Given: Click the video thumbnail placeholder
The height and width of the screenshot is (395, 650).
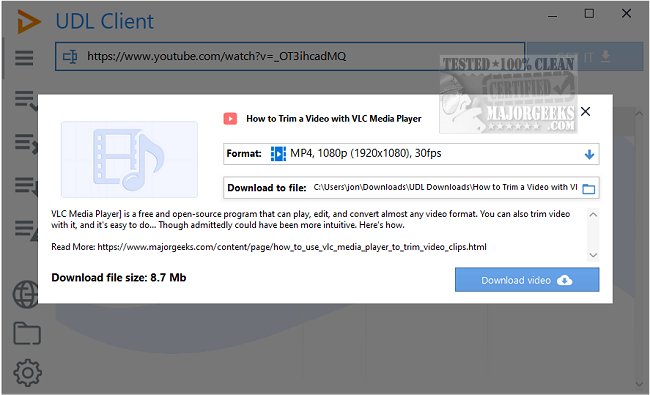Looking at the screenshot, I should pyautogui.click(x=129, y=160).
